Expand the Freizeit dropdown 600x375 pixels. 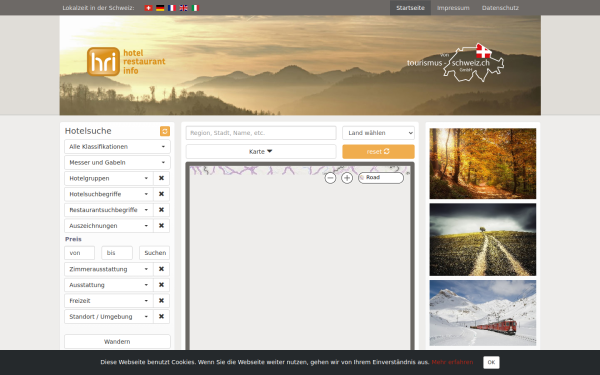click(109, 301)
